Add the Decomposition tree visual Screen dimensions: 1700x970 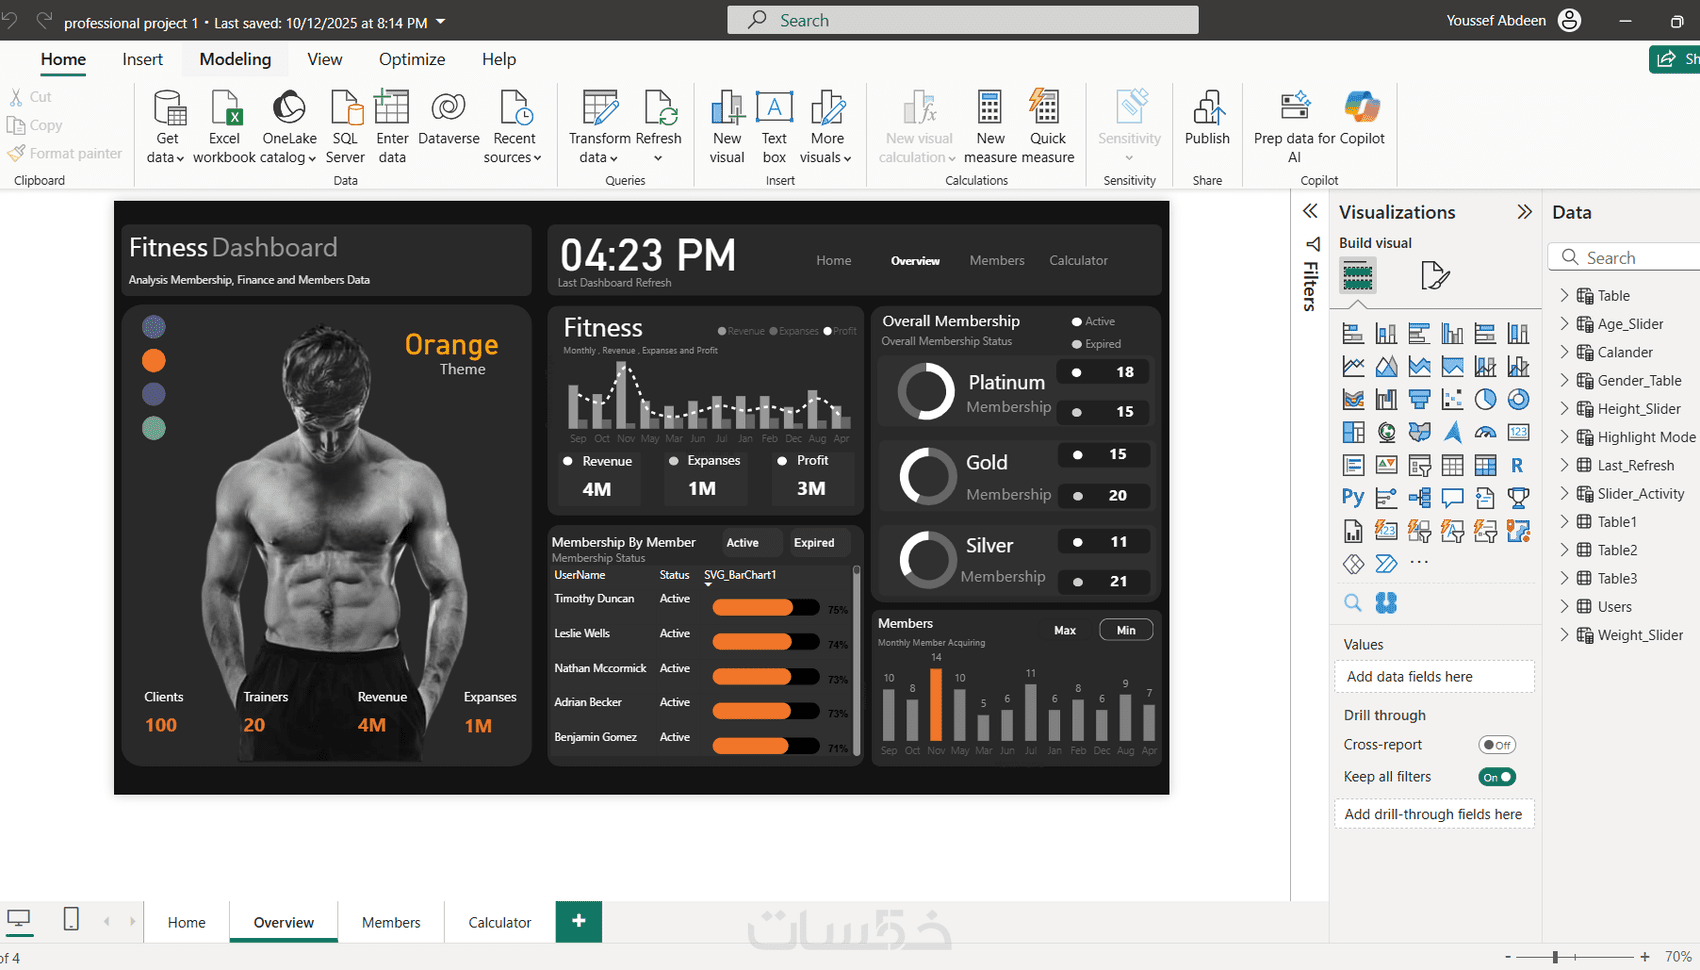1419,497
